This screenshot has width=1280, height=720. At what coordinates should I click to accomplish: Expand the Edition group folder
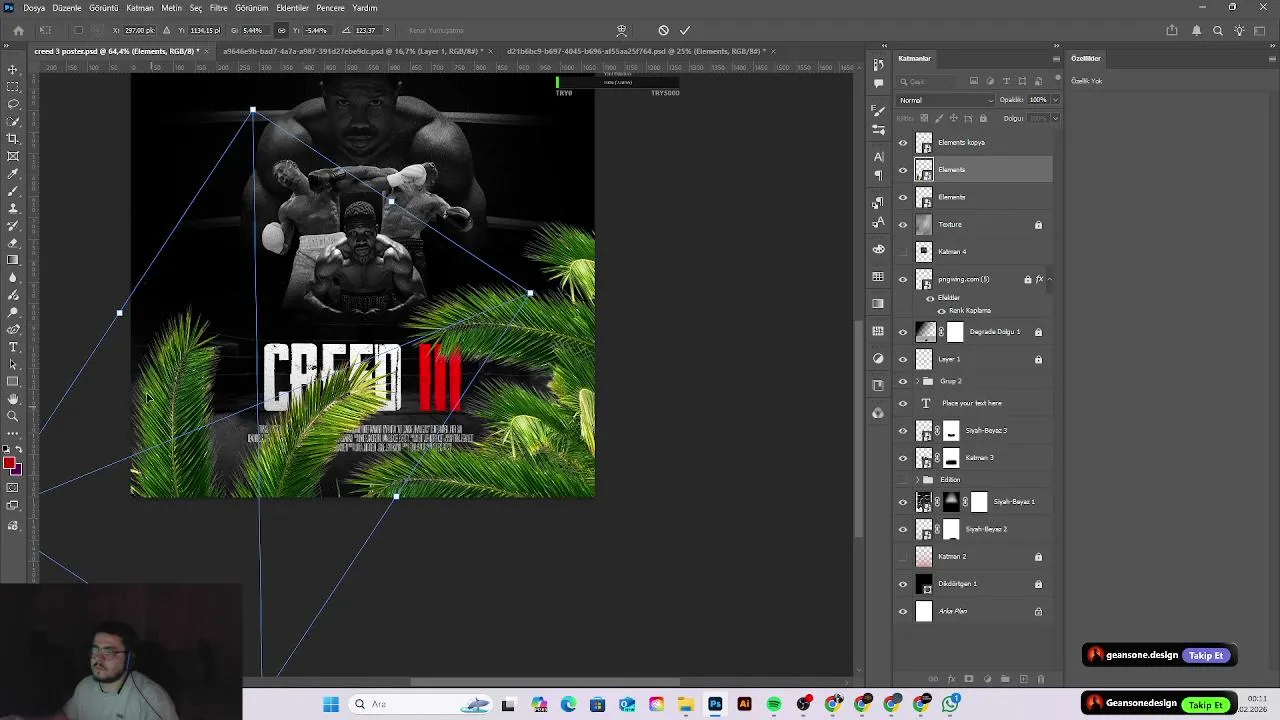pos(917,480)
